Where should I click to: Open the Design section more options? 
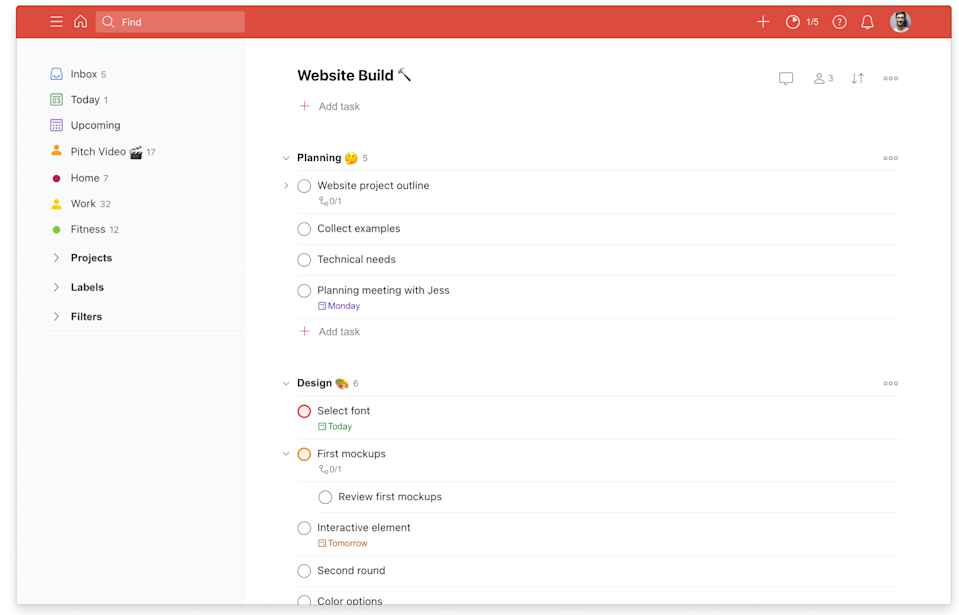click(890, 384)
